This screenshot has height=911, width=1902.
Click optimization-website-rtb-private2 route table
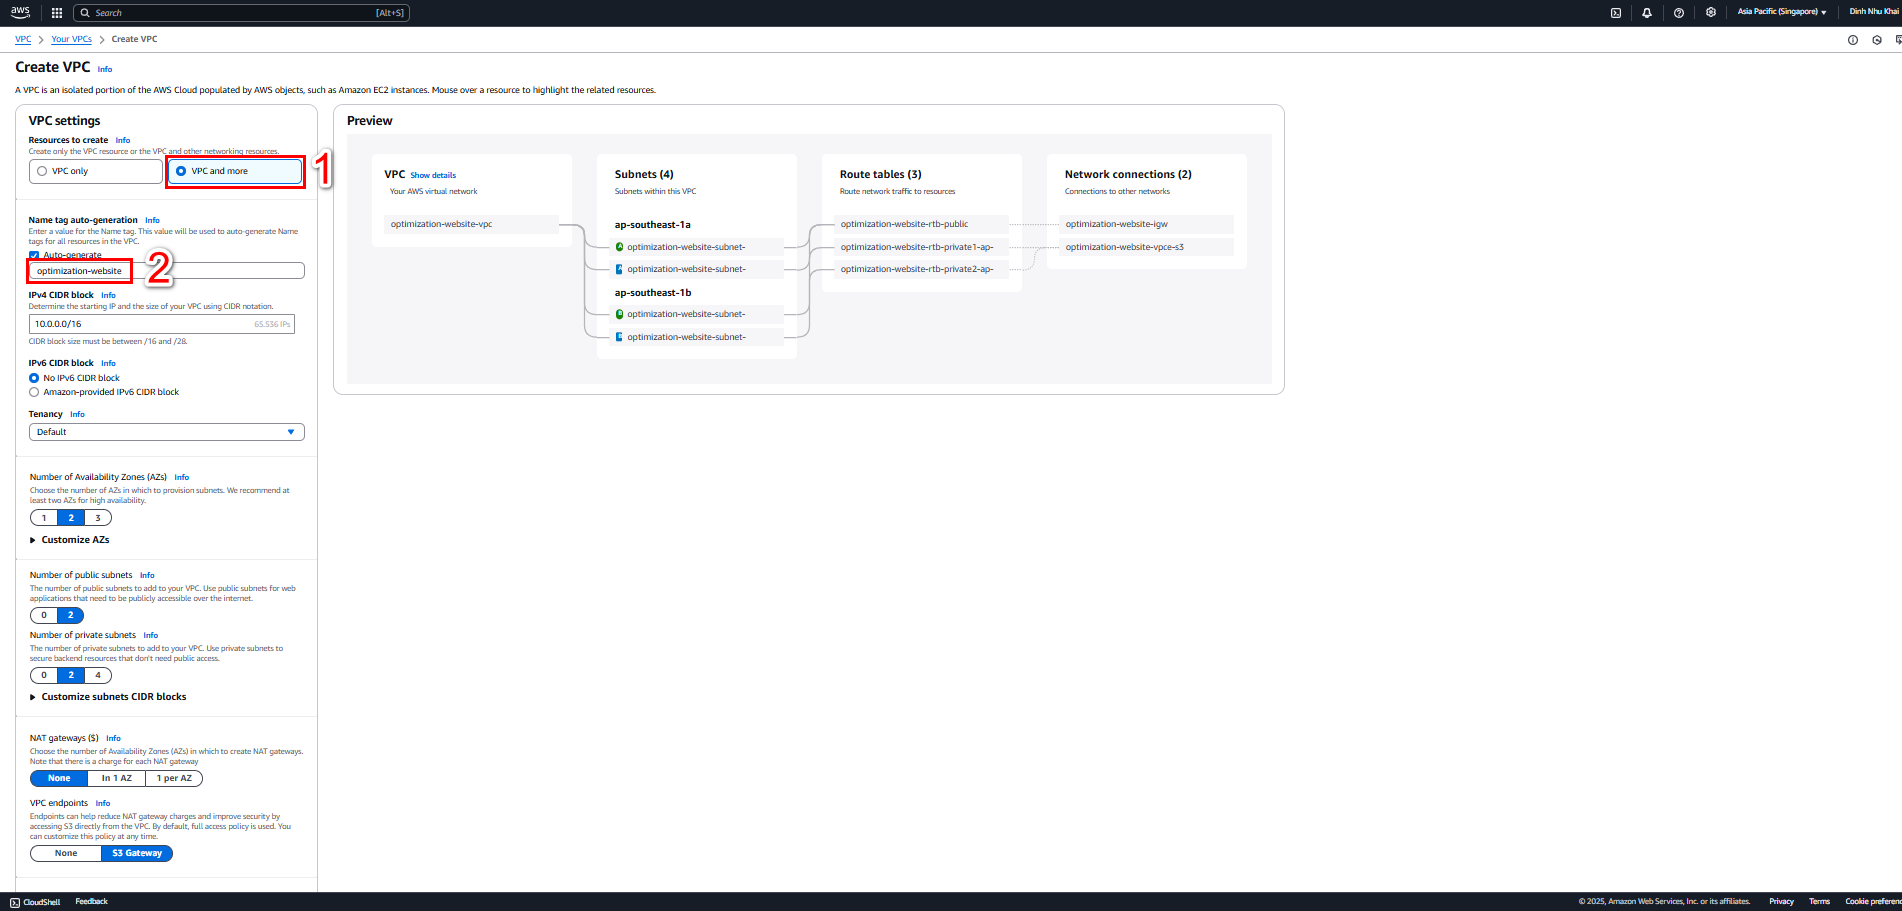[x=921, y=269]
